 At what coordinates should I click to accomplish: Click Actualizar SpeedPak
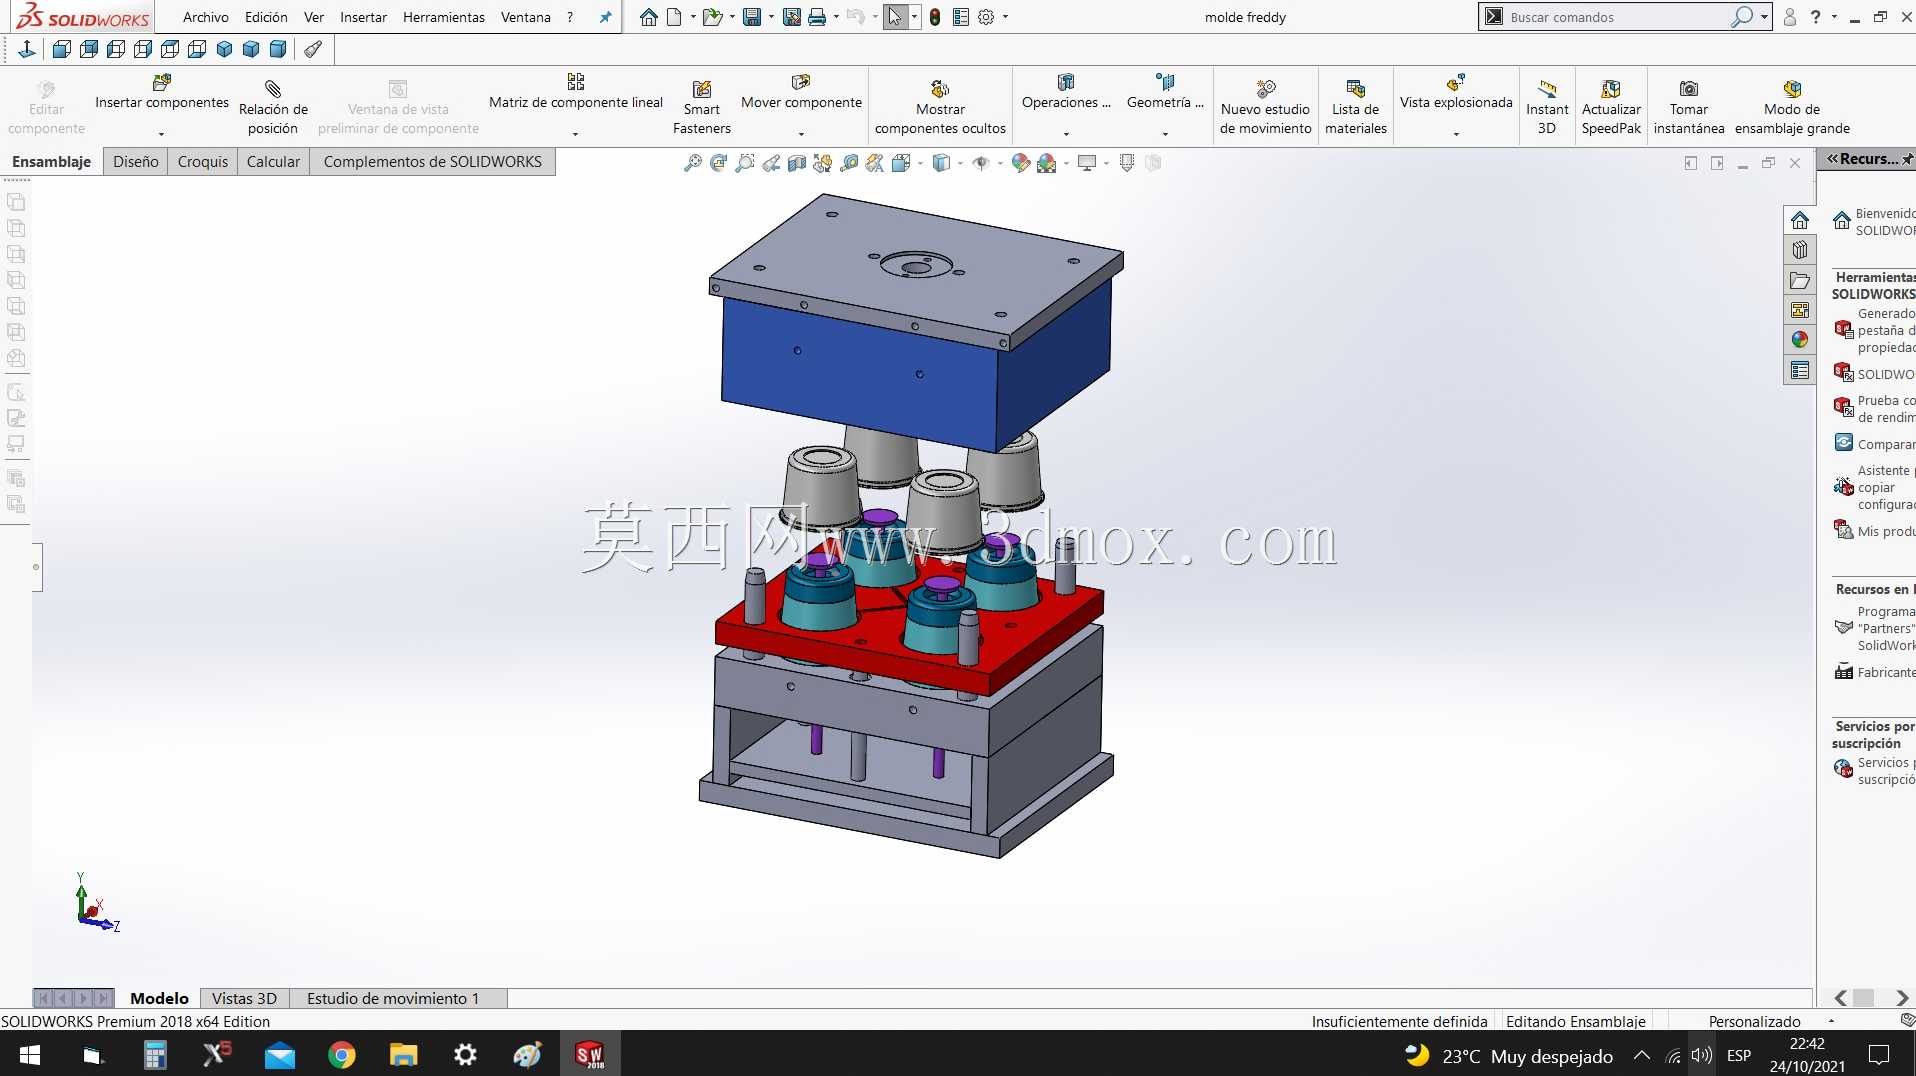point(1611,106)
